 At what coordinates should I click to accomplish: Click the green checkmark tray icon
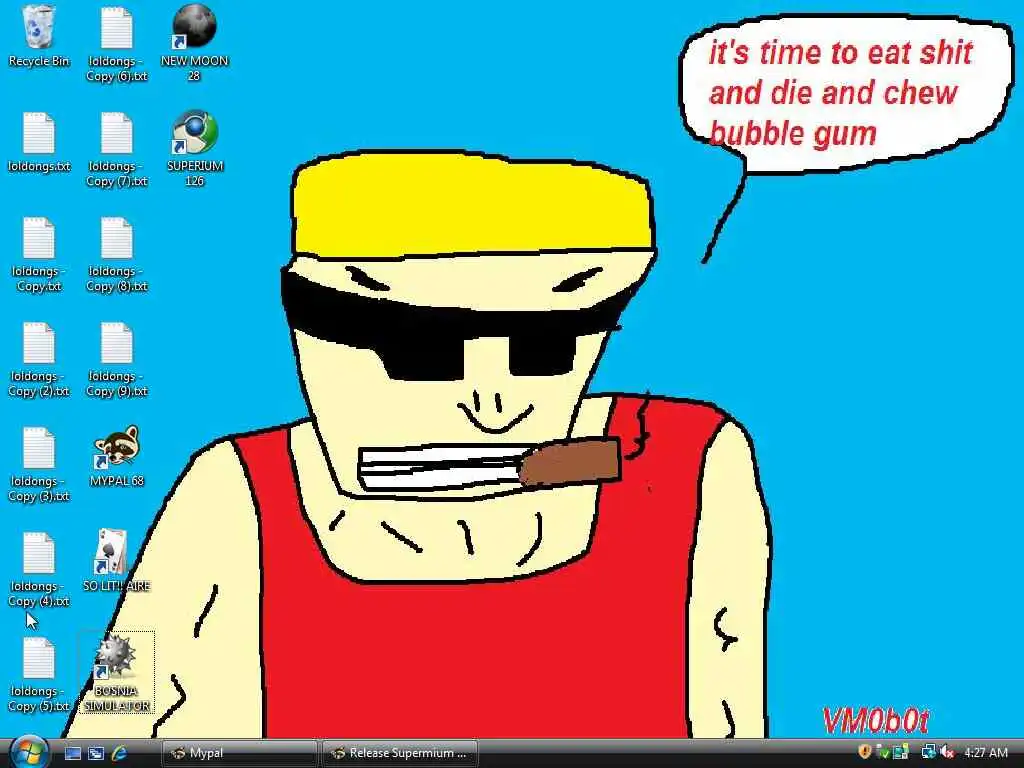[882, 752]
